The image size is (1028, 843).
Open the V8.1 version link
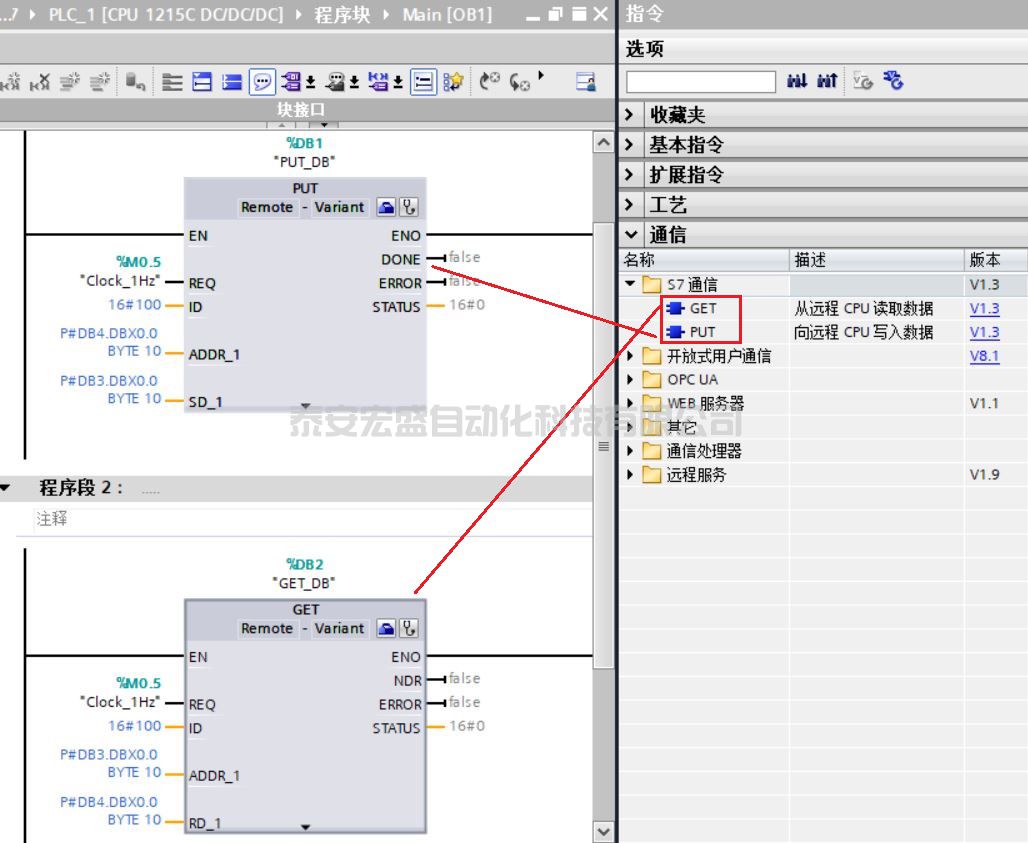(984, 356)
